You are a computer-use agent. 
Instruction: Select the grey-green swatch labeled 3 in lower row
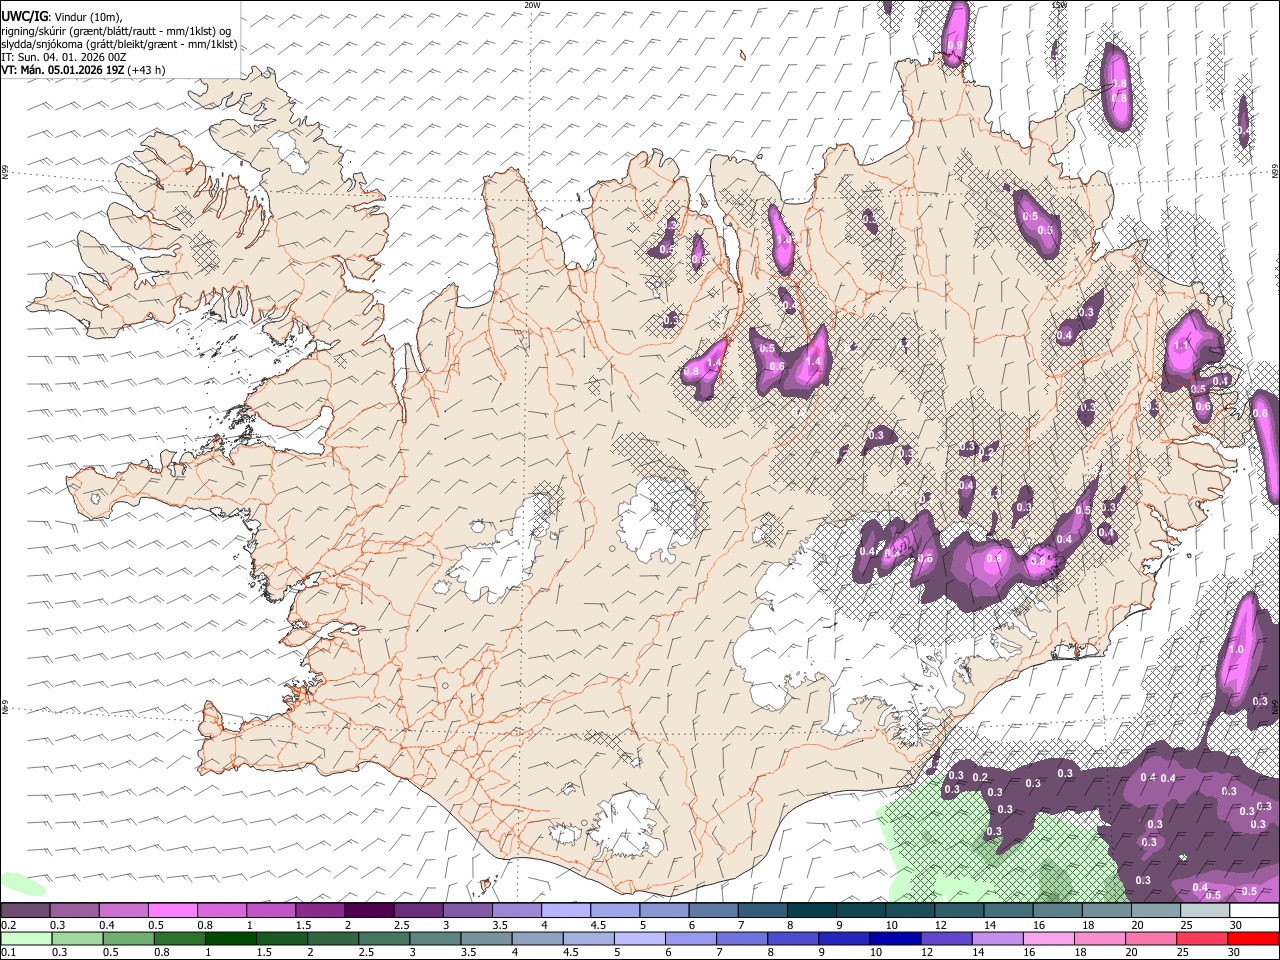pos(435,938)
